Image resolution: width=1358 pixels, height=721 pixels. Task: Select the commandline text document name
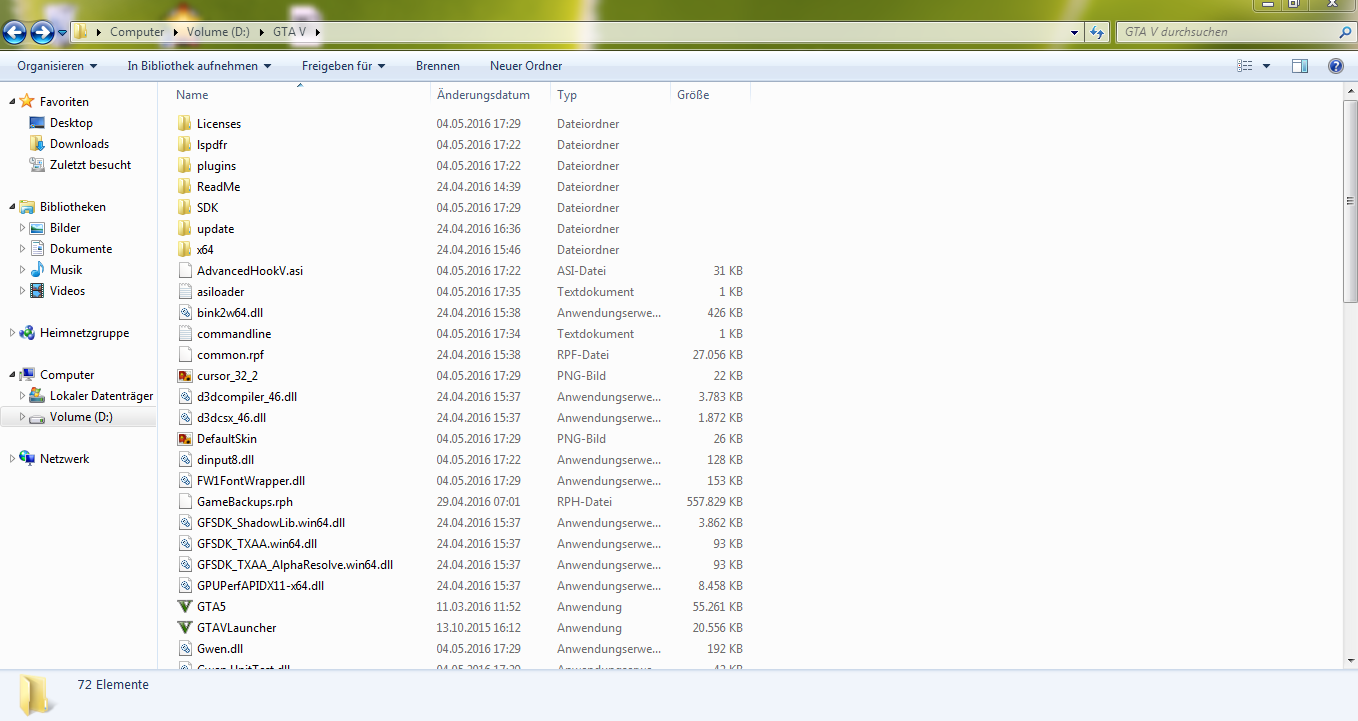(234, 334)
